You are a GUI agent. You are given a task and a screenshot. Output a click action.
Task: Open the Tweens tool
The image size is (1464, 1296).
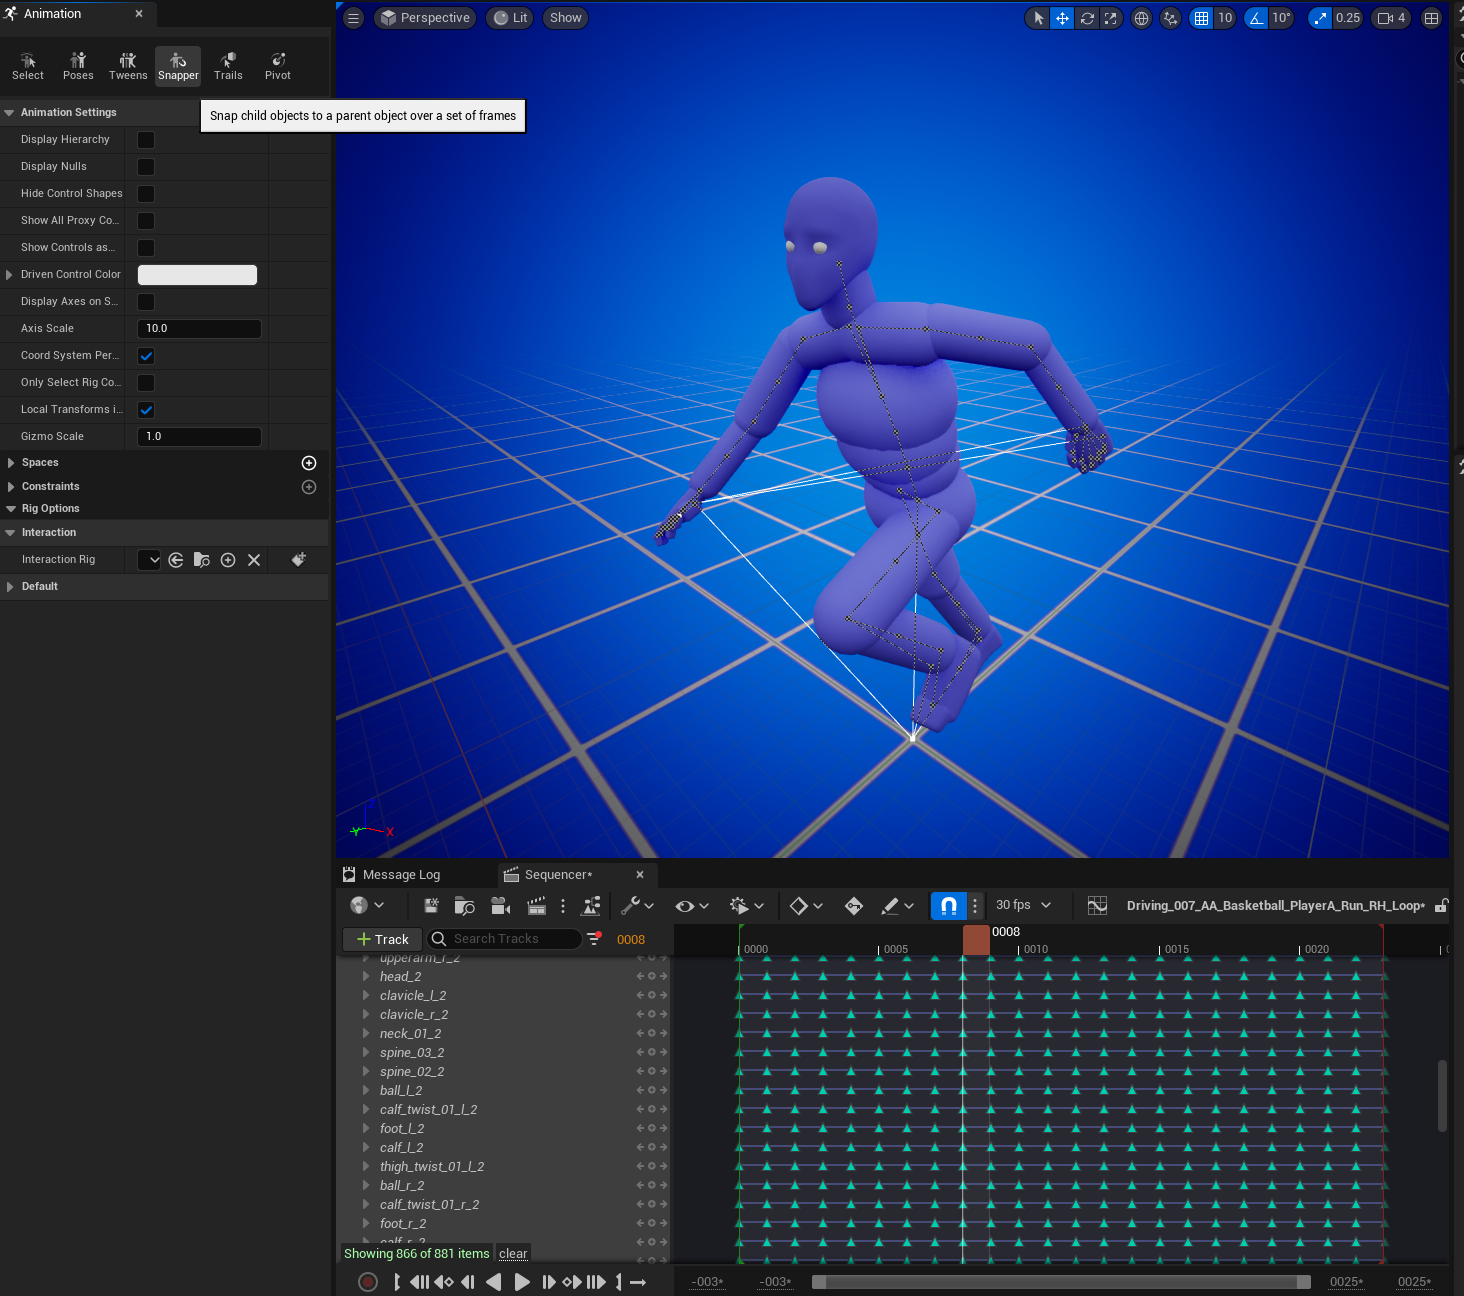tap(128, 66)
